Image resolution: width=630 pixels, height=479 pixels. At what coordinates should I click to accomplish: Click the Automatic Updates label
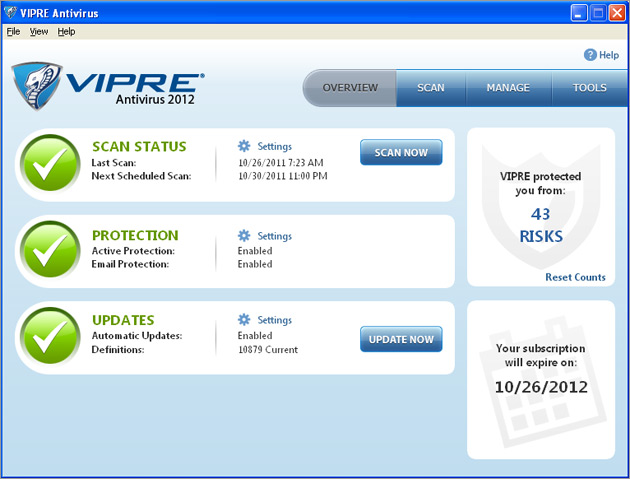pos(137,336)
